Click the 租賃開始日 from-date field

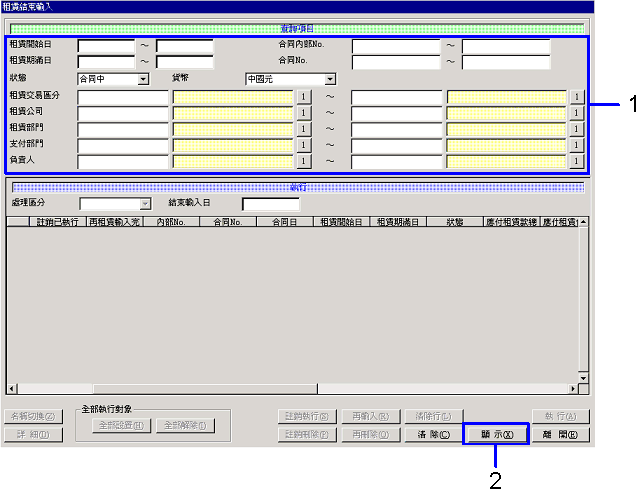[106, 46]
